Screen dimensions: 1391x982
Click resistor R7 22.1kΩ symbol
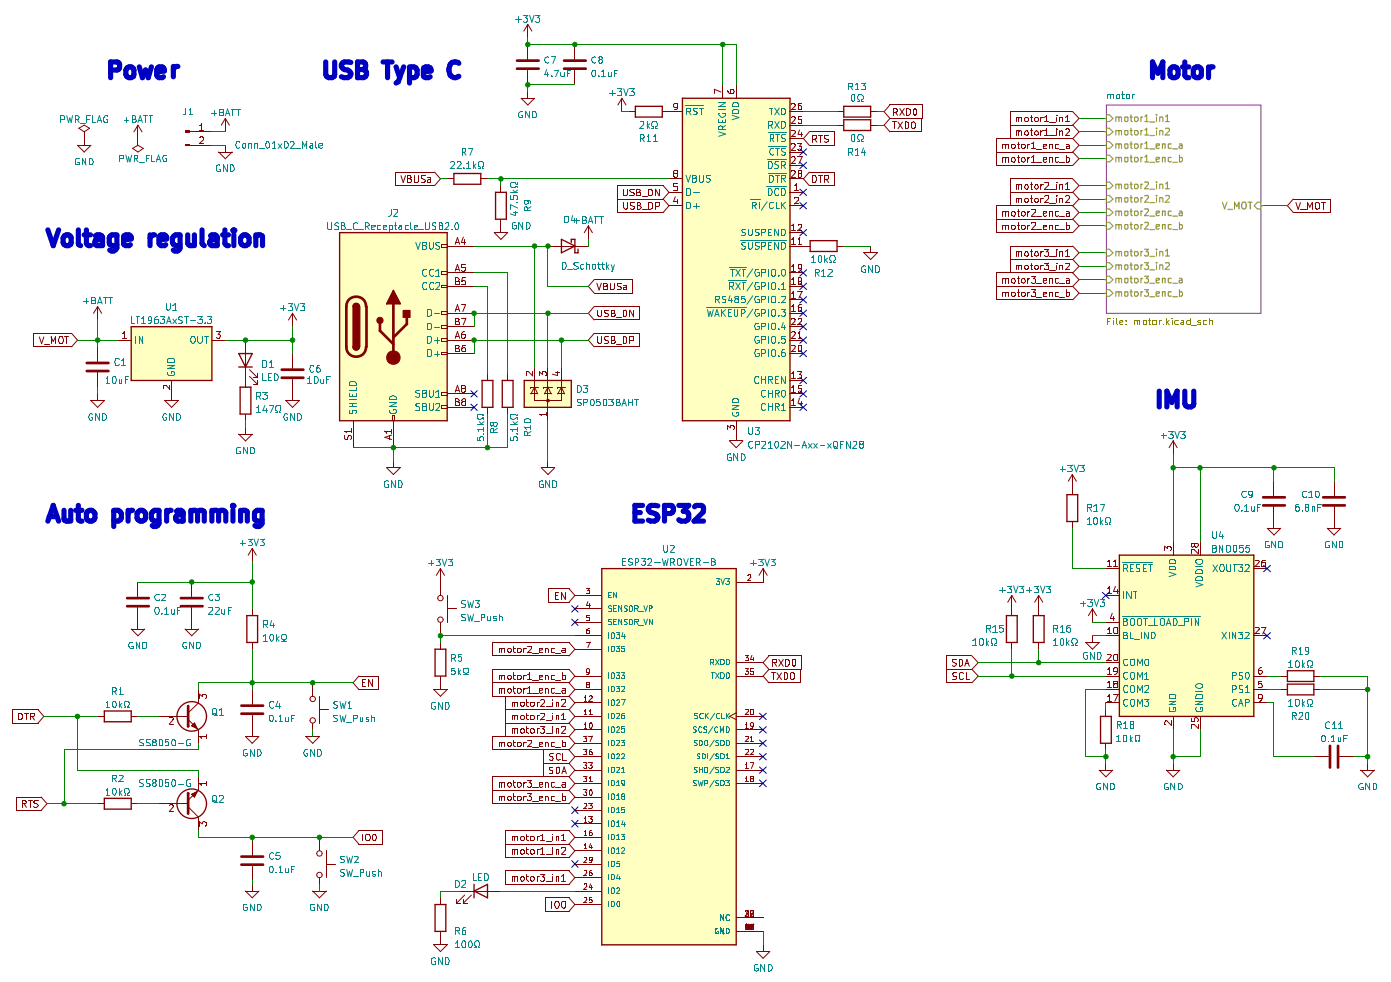click(467, 179)
